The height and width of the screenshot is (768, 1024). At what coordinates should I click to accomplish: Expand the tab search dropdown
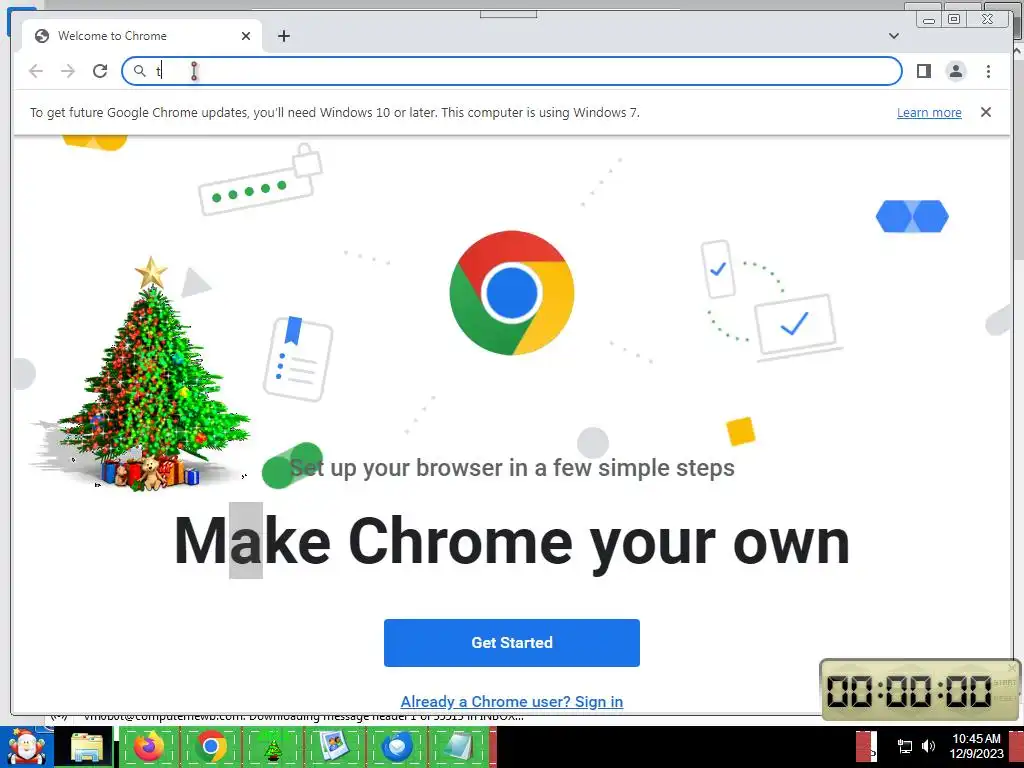pyautogui.click(x=893, y=36)
